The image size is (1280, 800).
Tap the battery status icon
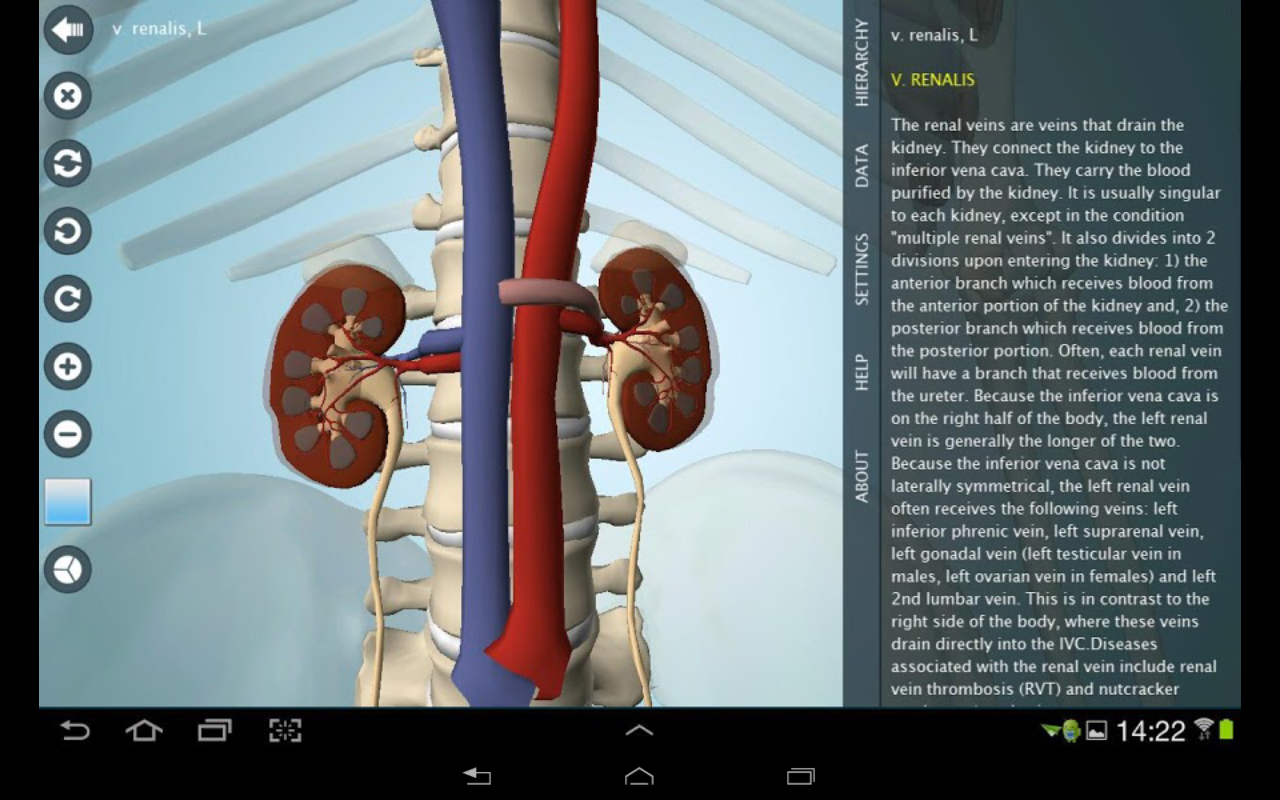1226,730
